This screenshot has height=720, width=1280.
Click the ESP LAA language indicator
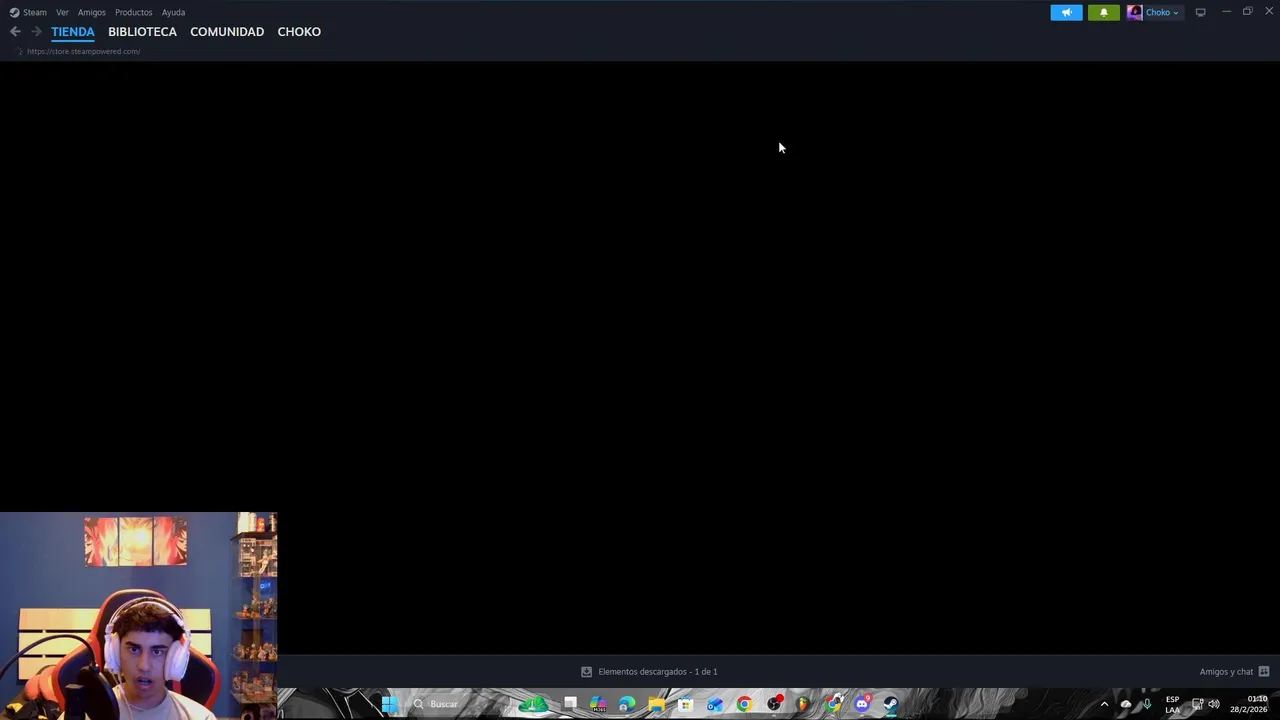click(x=1172, y=704)
